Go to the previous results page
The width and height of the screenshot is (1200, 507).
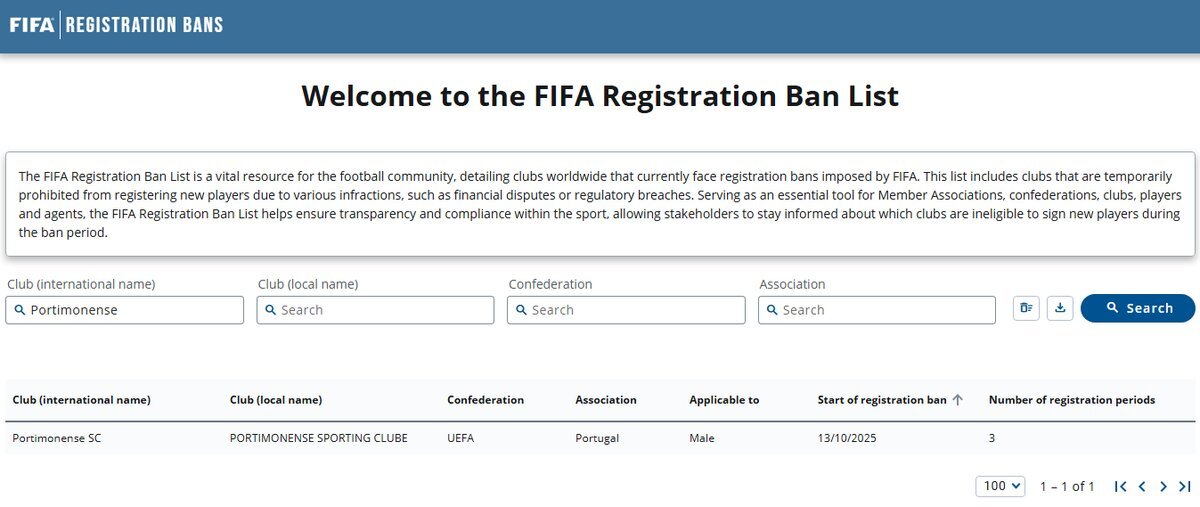(x=1142, y=486)
